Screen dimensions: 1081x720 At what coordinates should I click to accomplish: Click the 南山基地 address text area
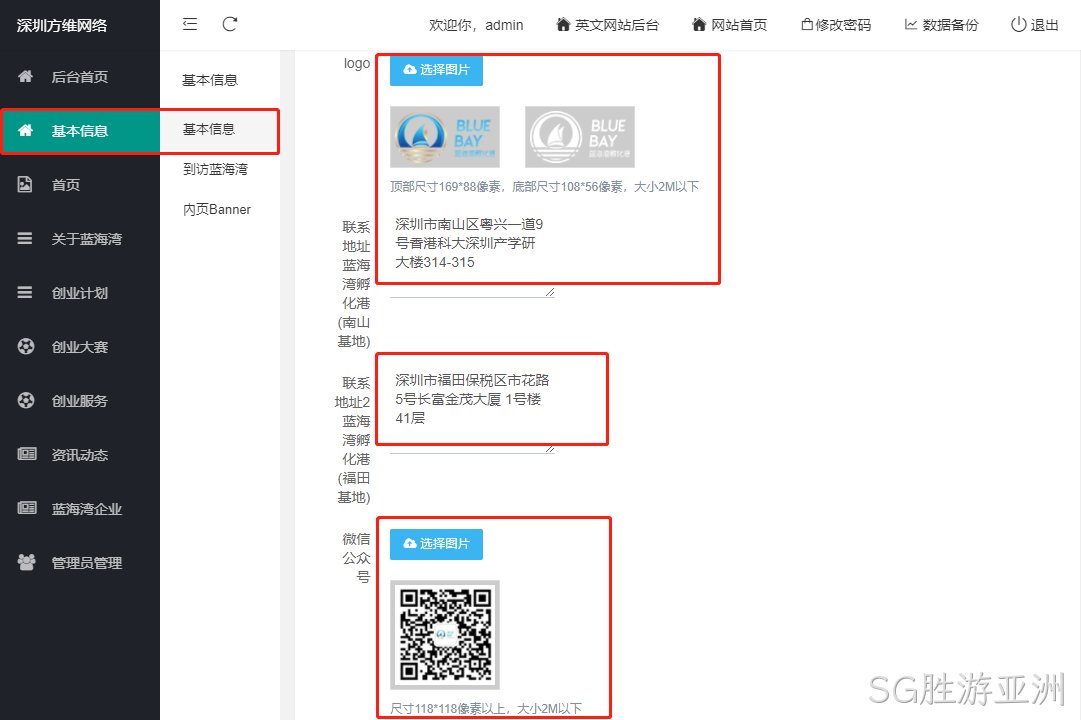coord(472,254)
